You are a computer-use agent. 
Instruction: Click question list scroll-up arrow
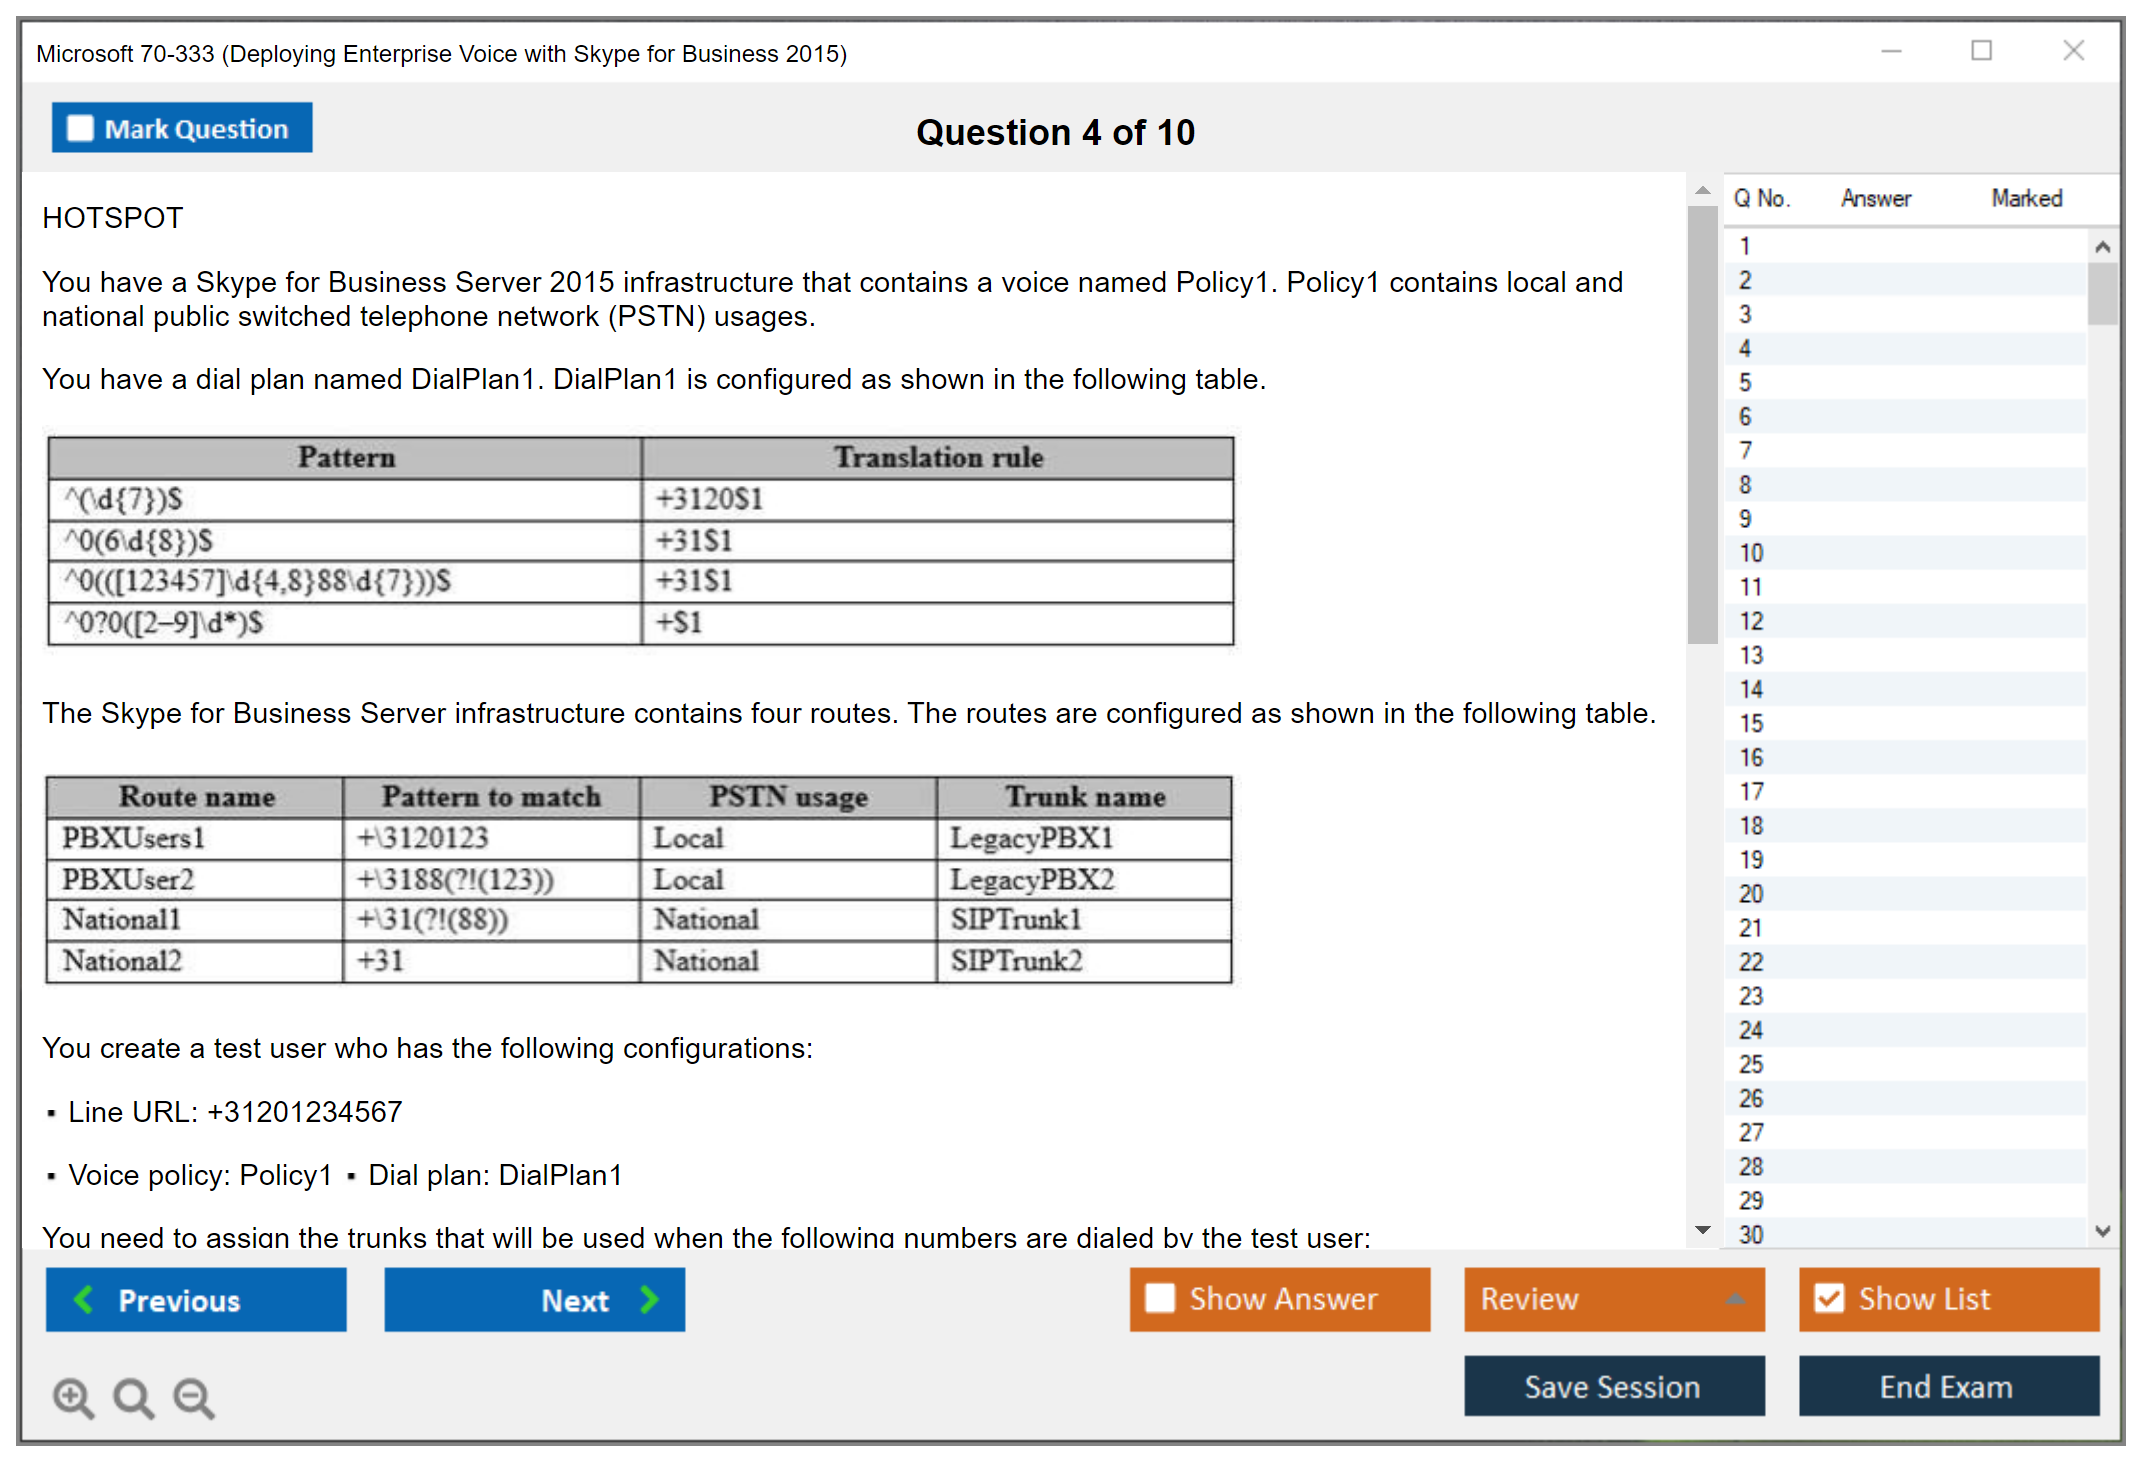coord(2102,247)
